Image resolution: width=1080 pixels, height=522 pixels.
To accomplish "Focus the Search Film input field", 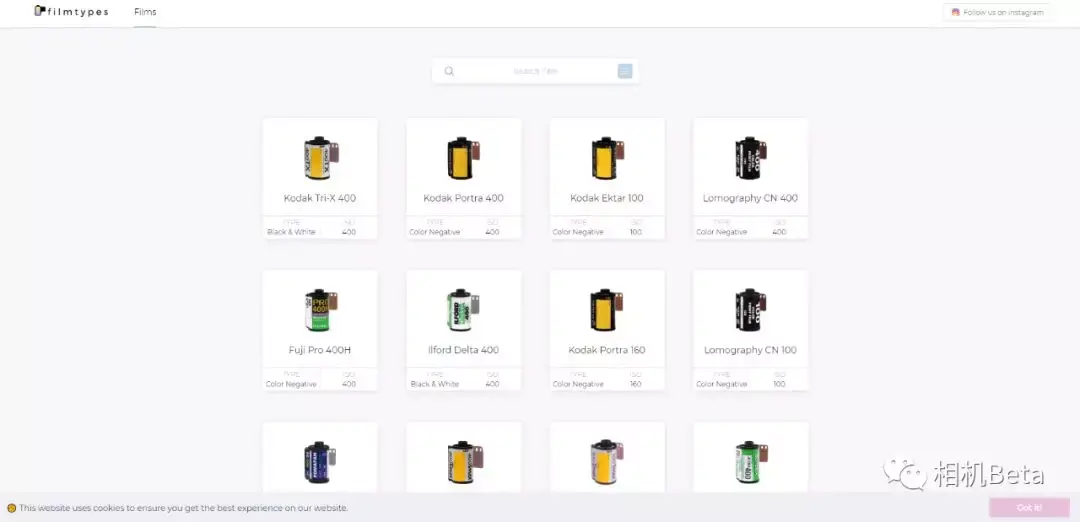I will coord(535,71).
